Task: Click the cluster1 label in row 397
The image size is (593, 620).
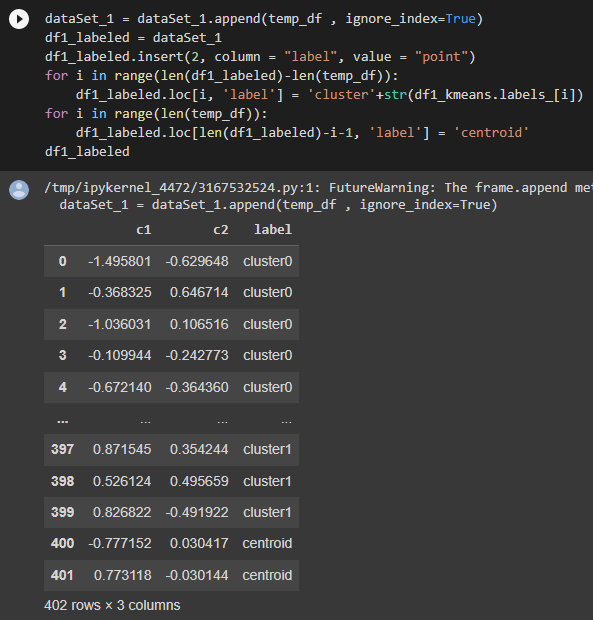Action: (x=268, y=450)
